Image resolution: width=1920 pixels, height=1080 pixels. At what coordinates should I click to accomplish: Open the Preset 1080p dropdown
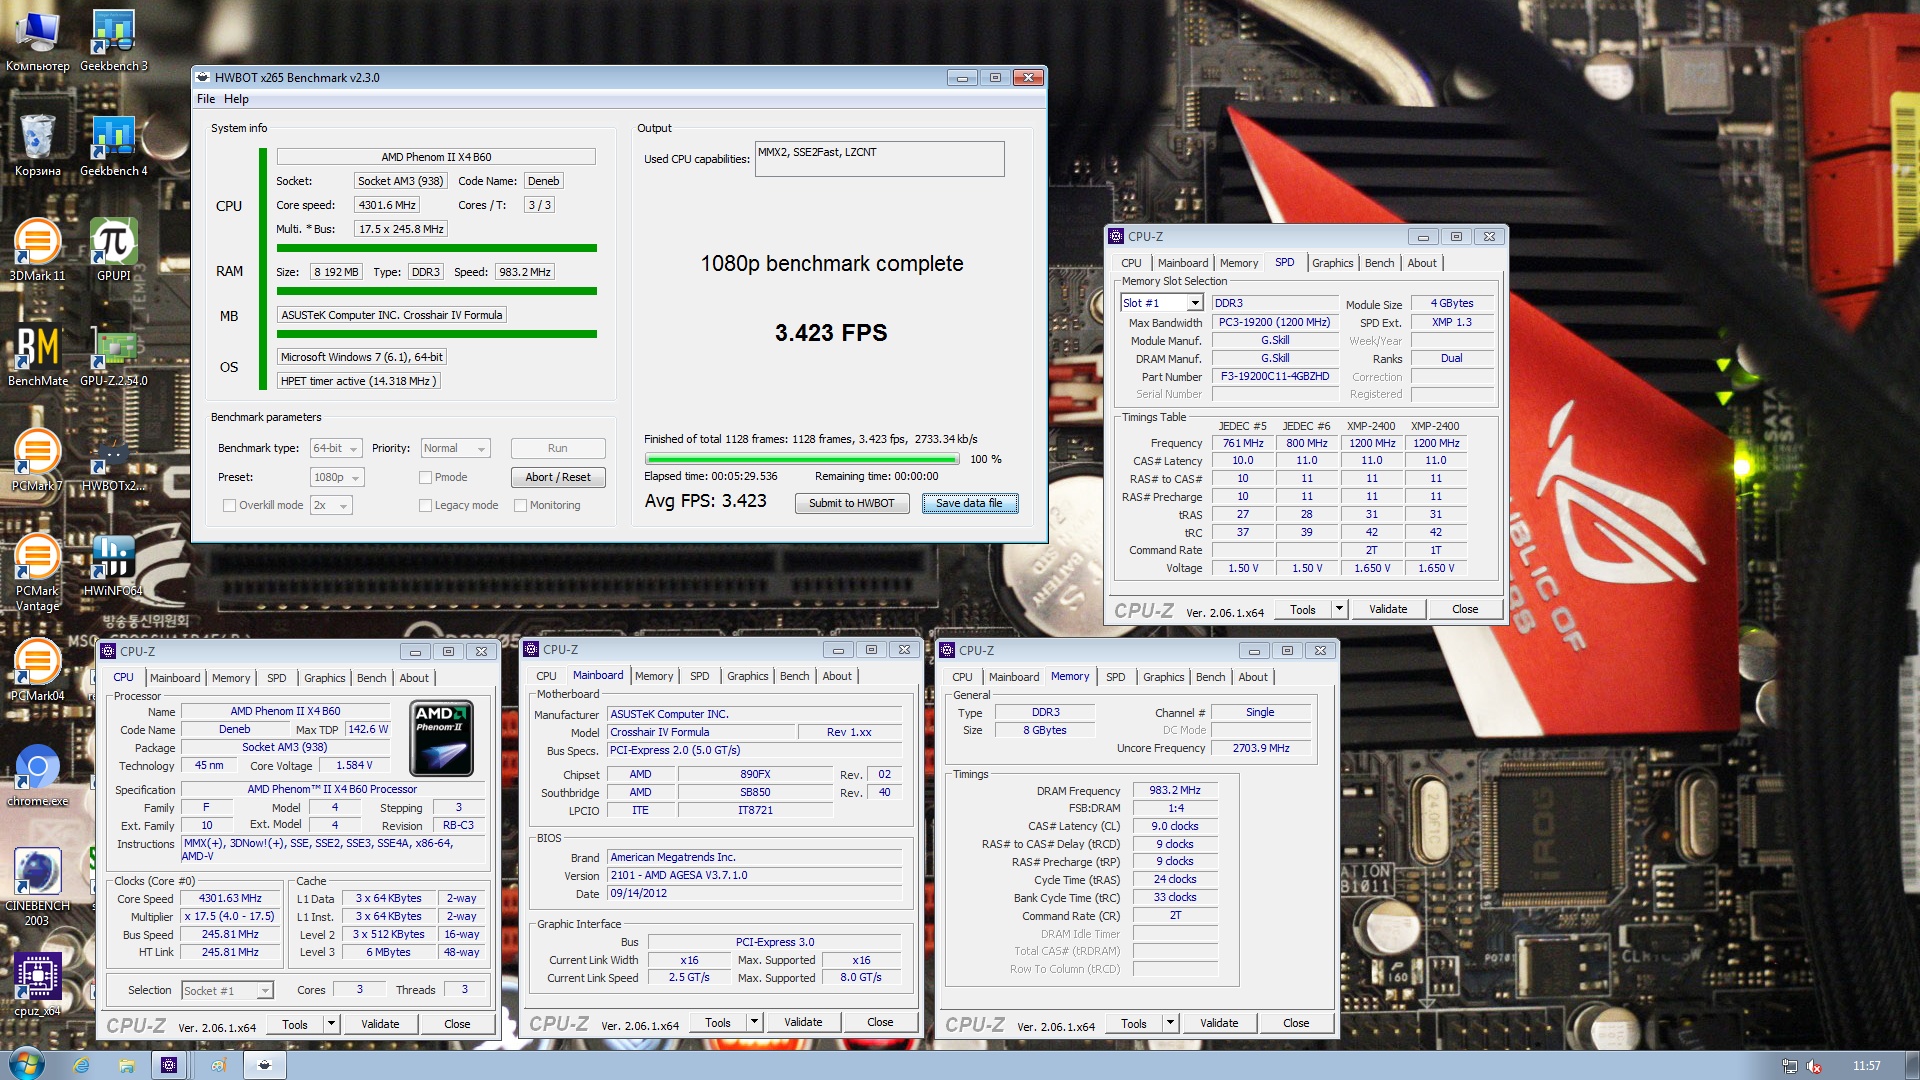click(337, 477)
